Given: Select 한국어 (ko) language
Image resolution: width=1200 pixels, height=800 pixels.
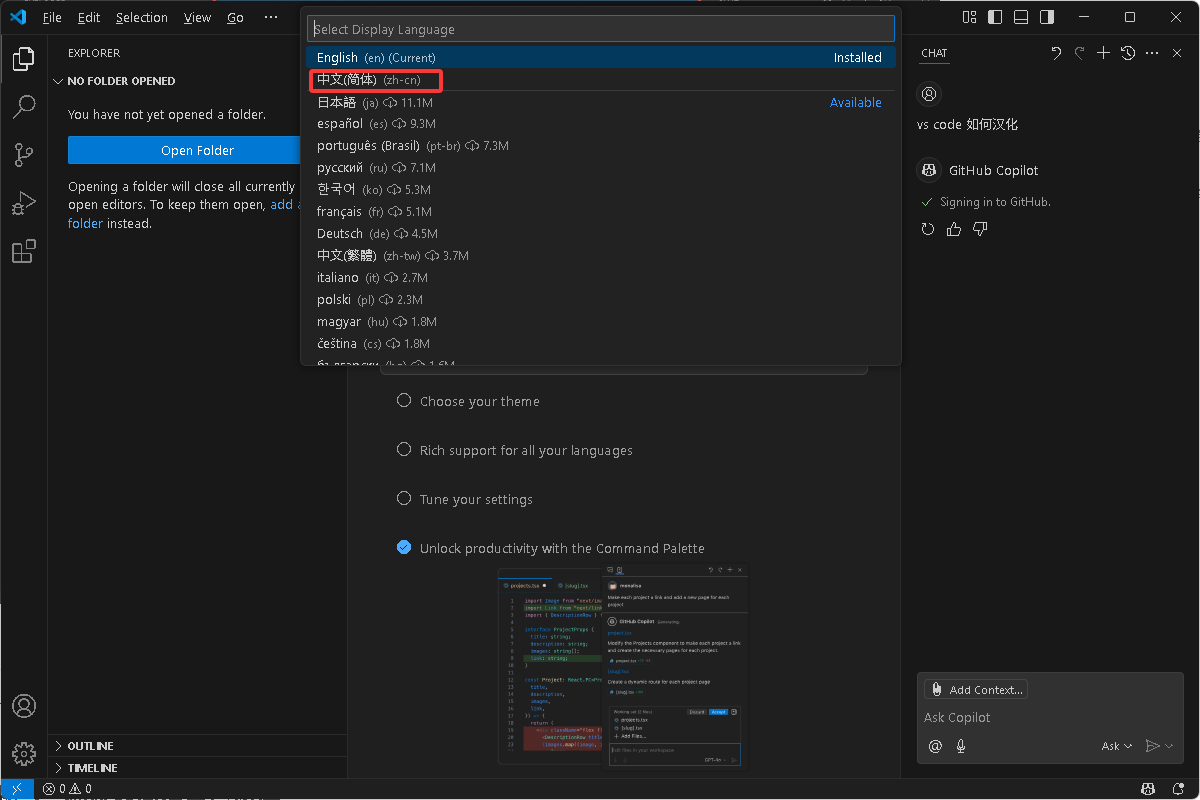Looking at the screenshot, I should 601,190.
